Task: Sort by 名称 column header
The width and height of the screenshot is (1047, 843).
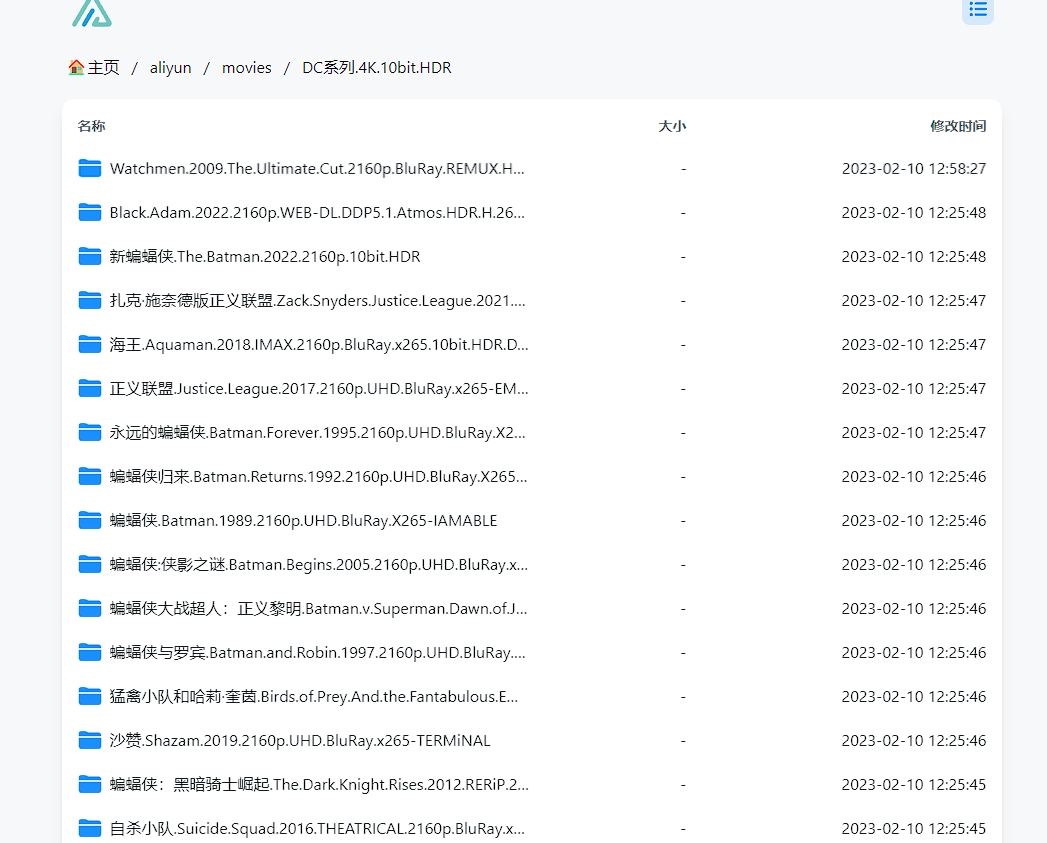Action: click(91, 126)
